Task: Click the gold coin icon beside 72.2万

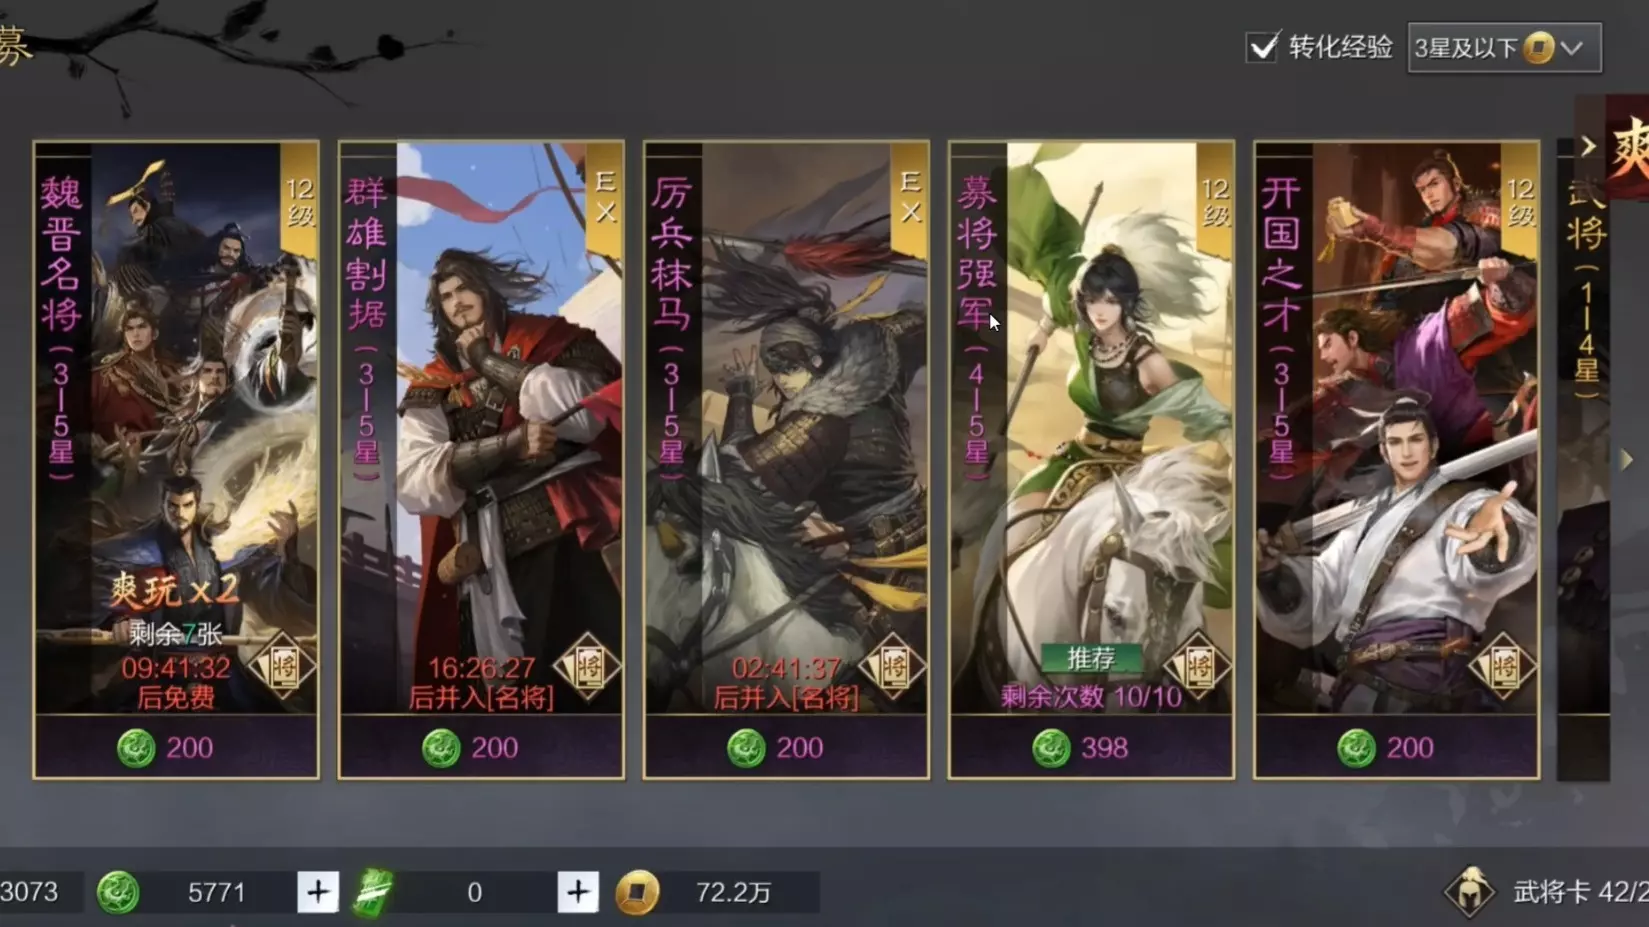Action: (x=637, y=892)
